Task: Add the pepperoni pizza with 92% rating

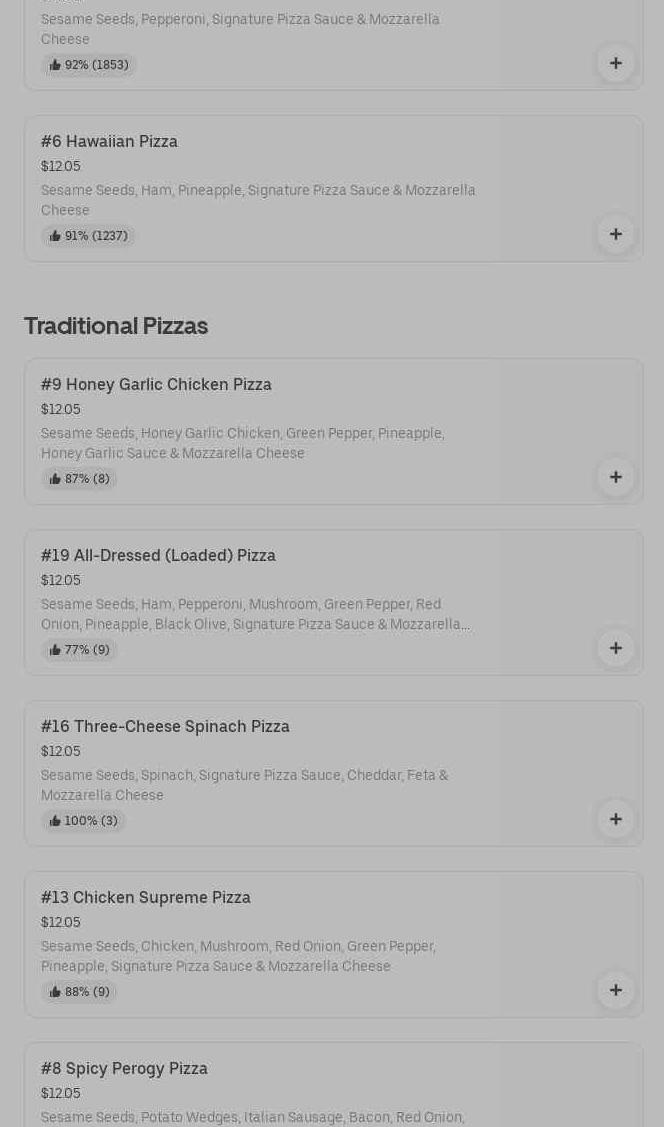Action: [x=615, y=63]
